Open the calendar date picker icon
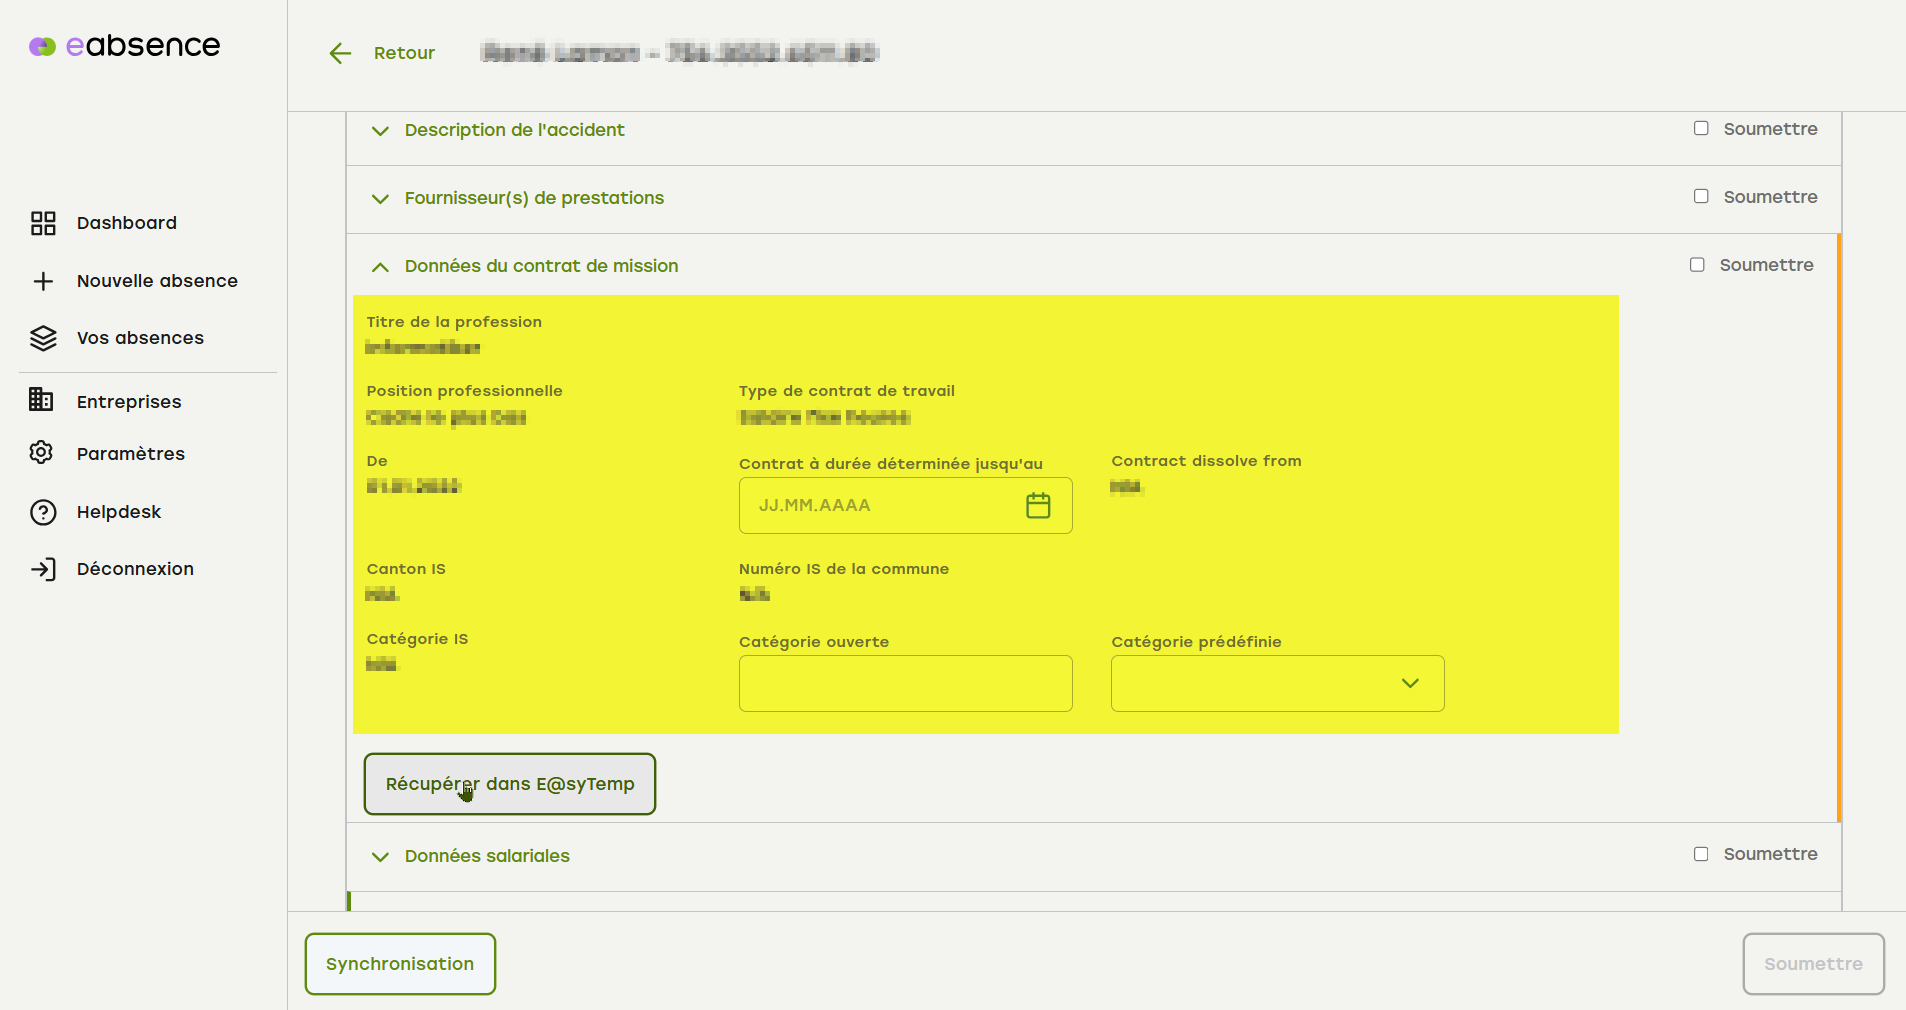 point(1038,506)
